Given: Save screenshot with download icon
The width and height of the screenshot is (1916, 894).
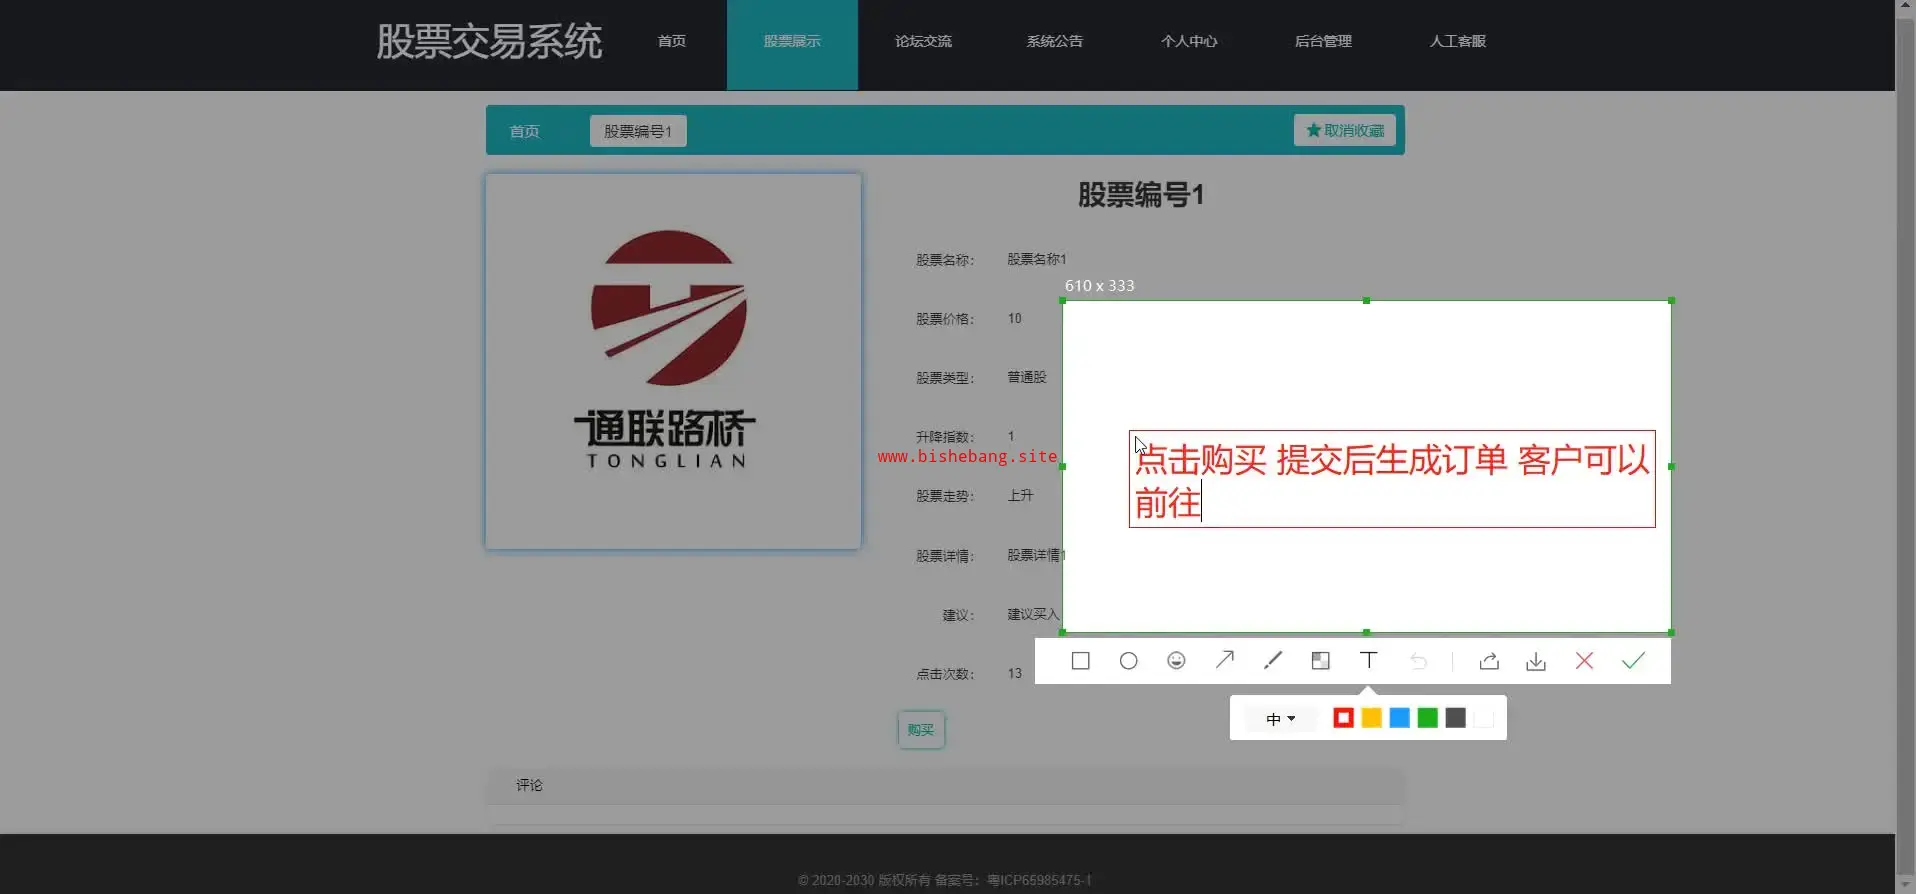Looking at the screenshot, I should tap(1536, 661).
